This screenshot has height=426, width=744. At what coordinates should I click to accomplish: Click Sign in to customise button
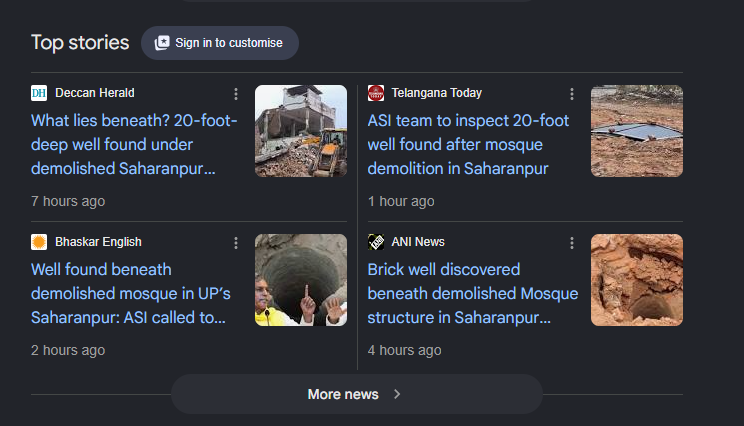click(x=220, y=43)
